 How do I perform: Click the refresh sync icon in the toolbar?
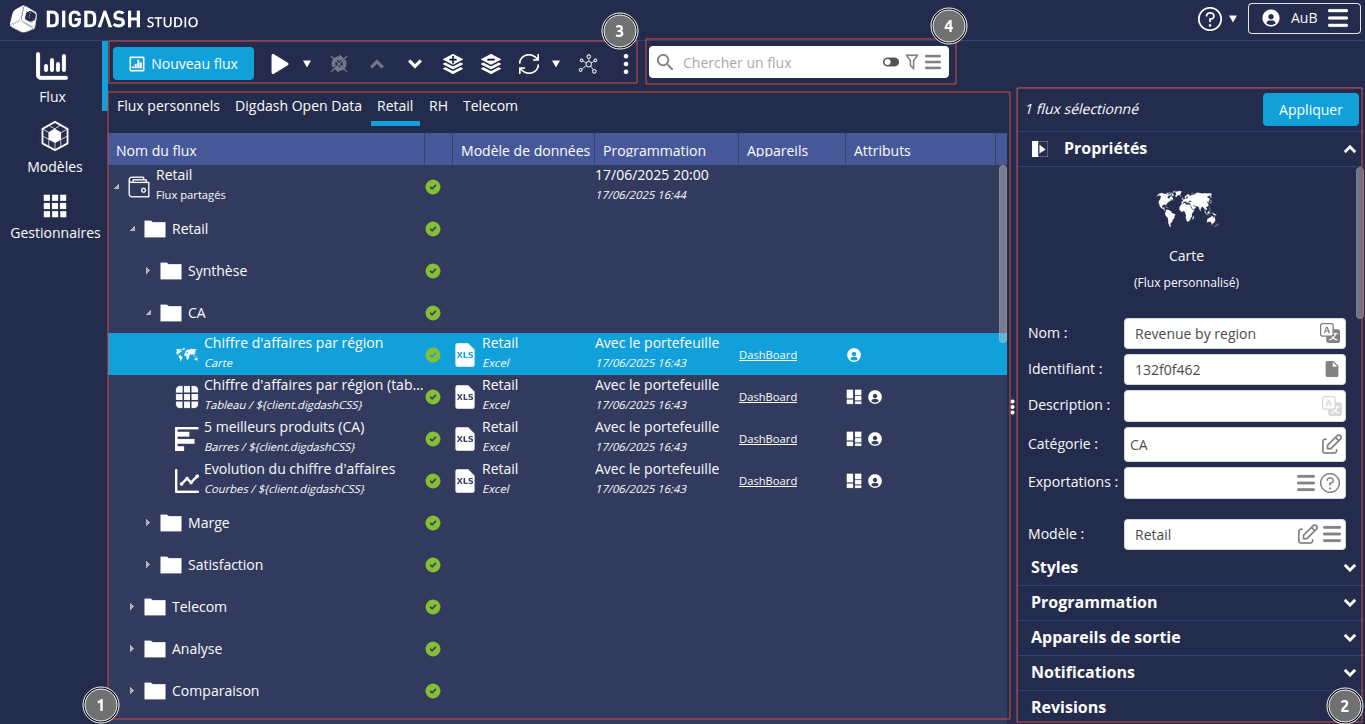pyautogui.click(x=529, y=64)
